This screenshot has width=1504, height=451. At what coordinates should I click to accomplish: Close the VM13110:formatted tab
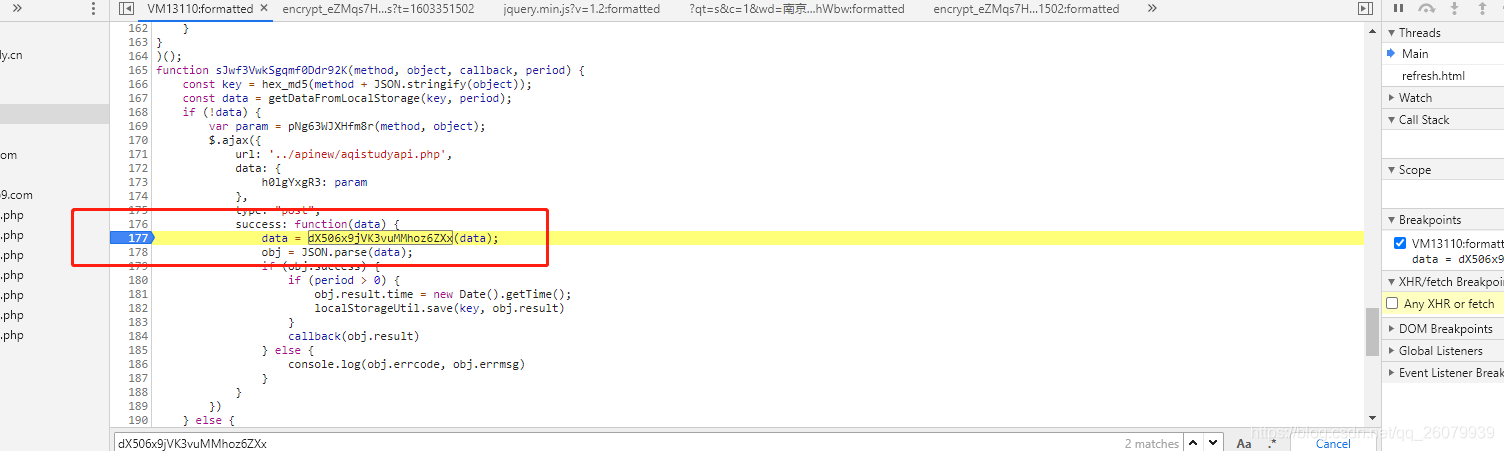(x=264, y=9)
